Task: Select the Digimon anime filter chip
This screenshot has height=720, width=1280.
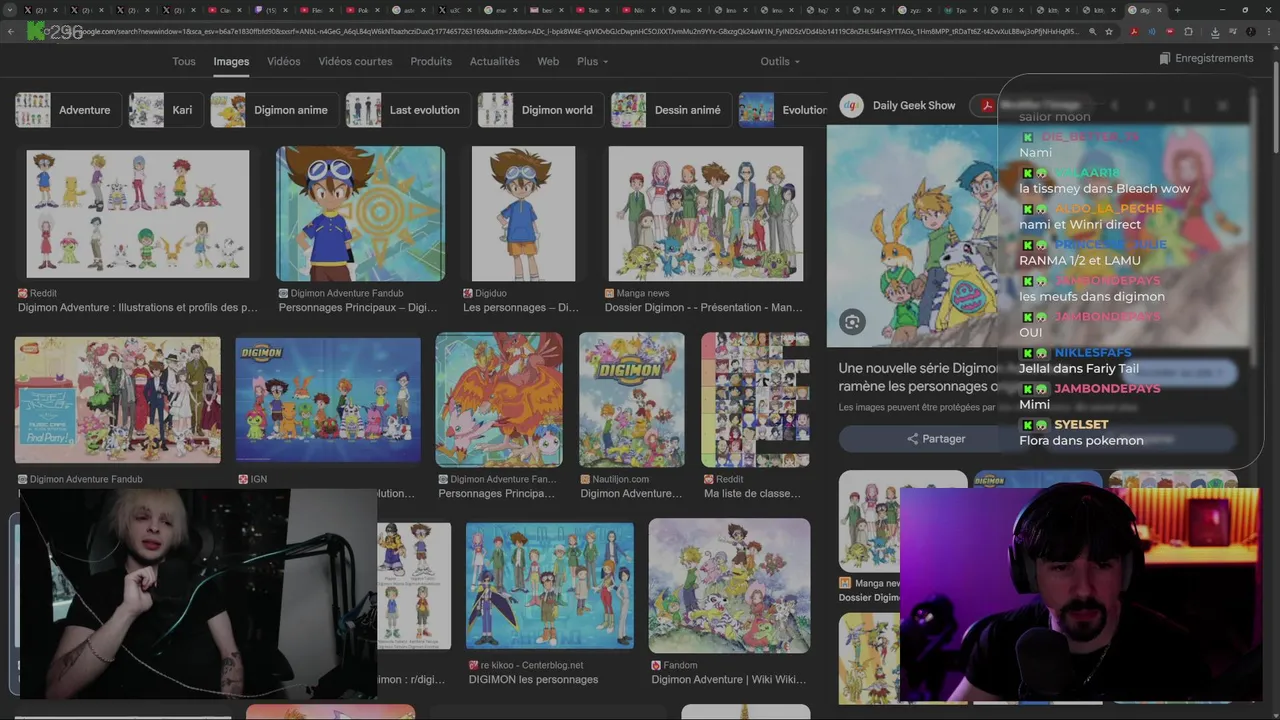Action: pos(274,110)
